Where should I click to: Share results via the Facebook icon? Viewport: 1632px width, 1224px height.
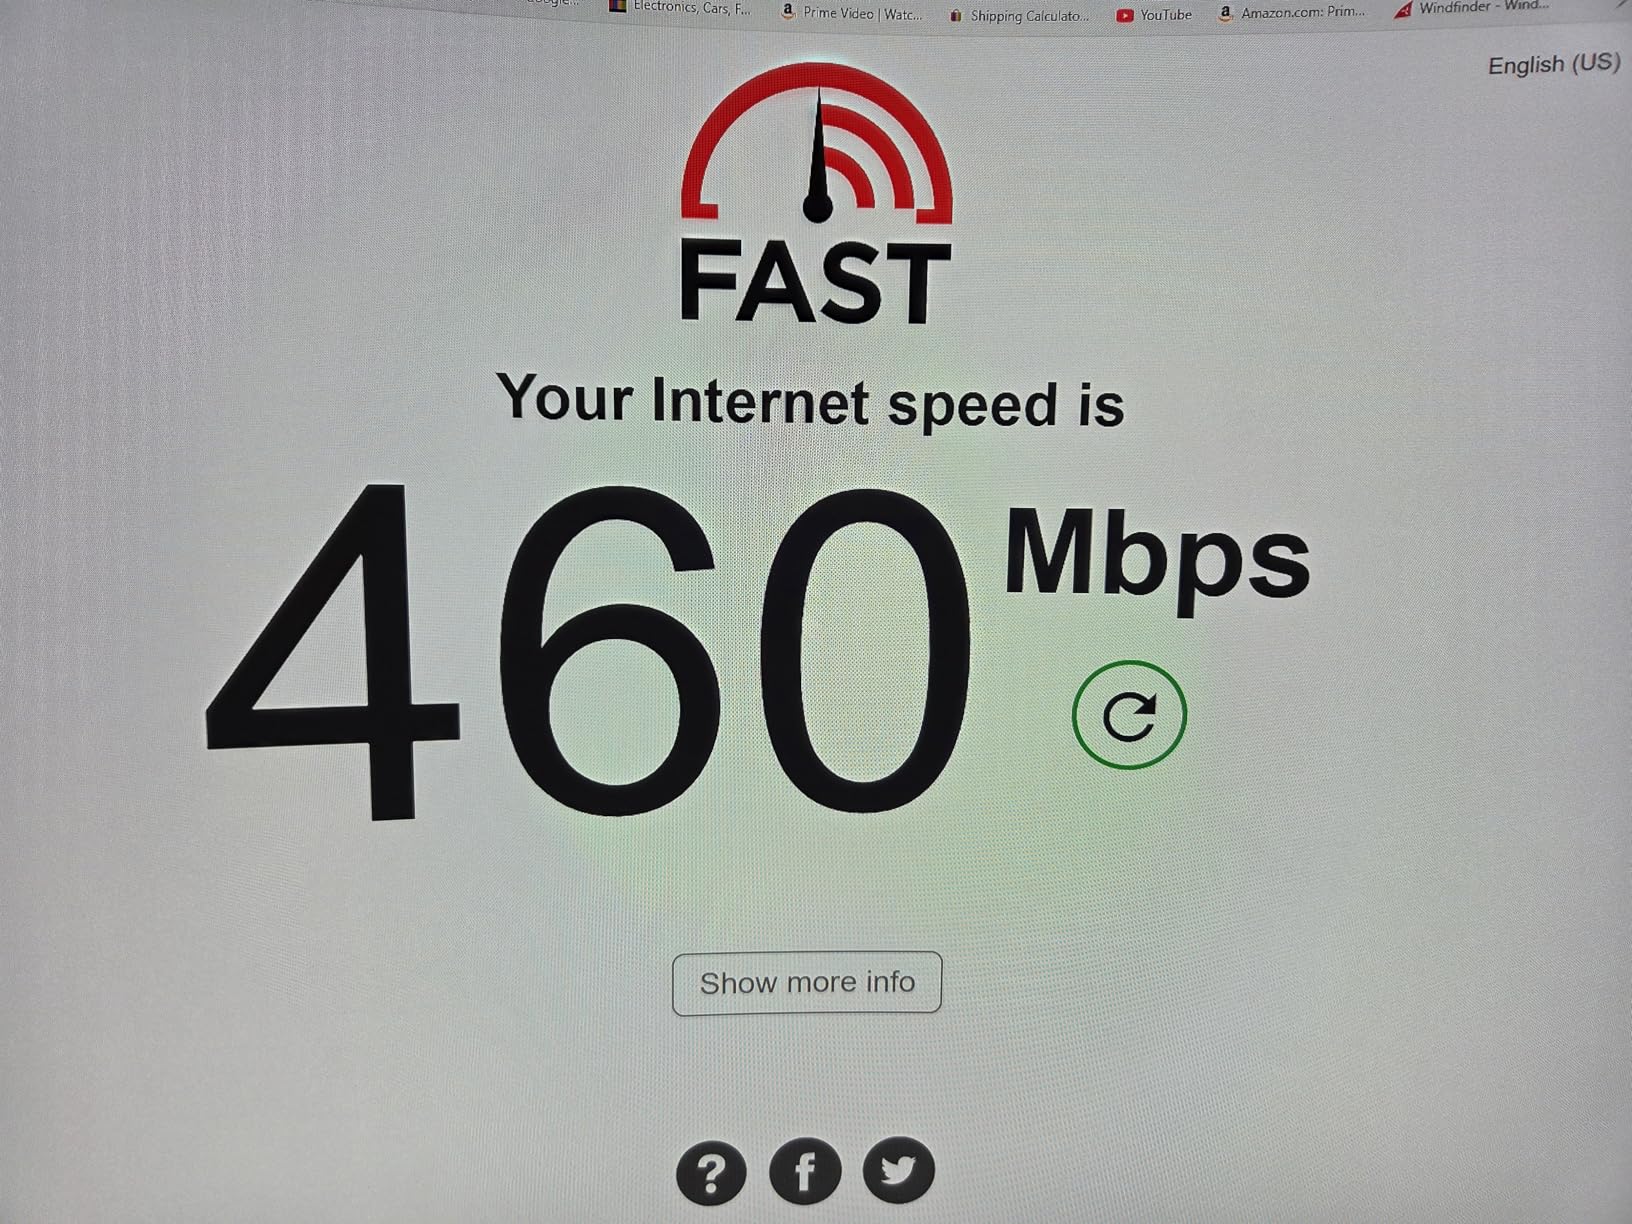click(805, 1170)
